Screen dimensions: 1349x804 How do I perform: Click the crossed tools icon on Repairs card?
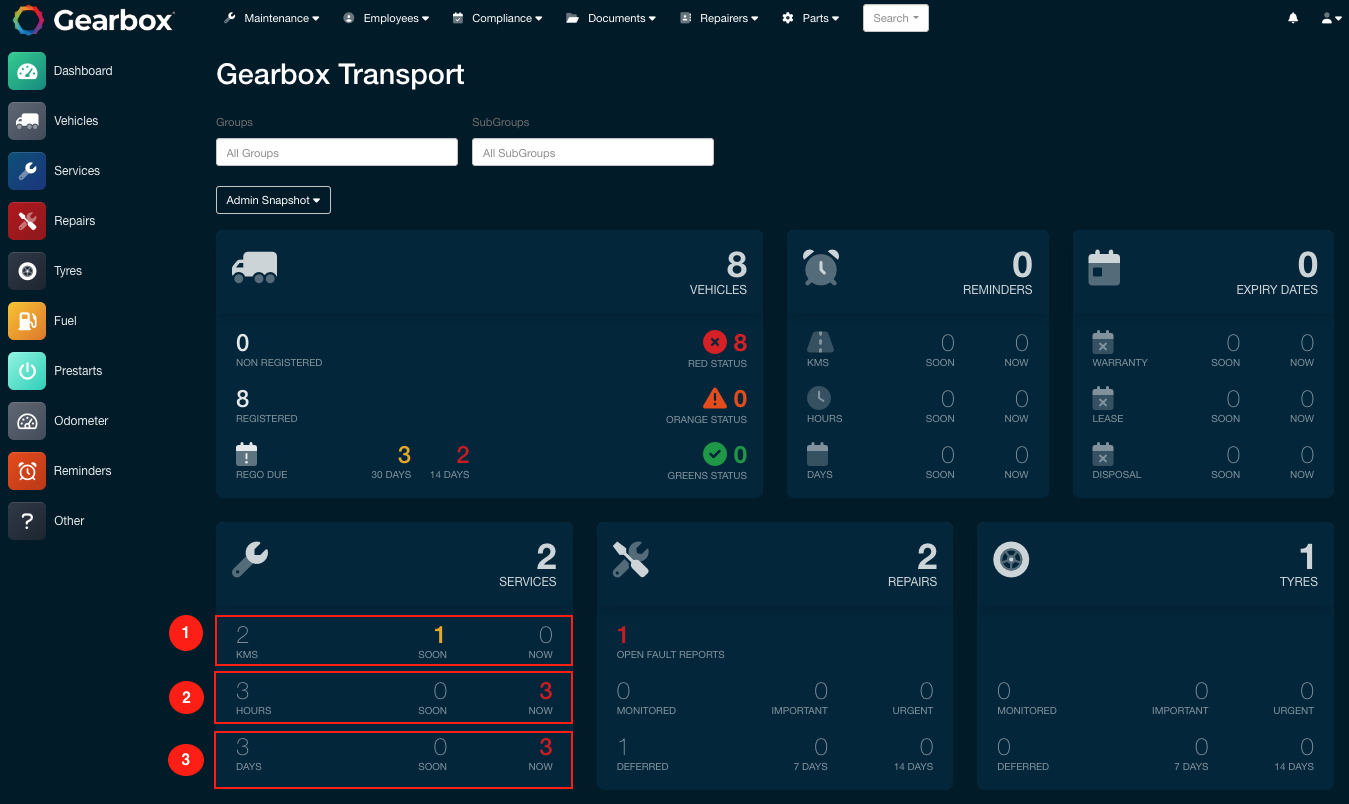coord(631,559)
